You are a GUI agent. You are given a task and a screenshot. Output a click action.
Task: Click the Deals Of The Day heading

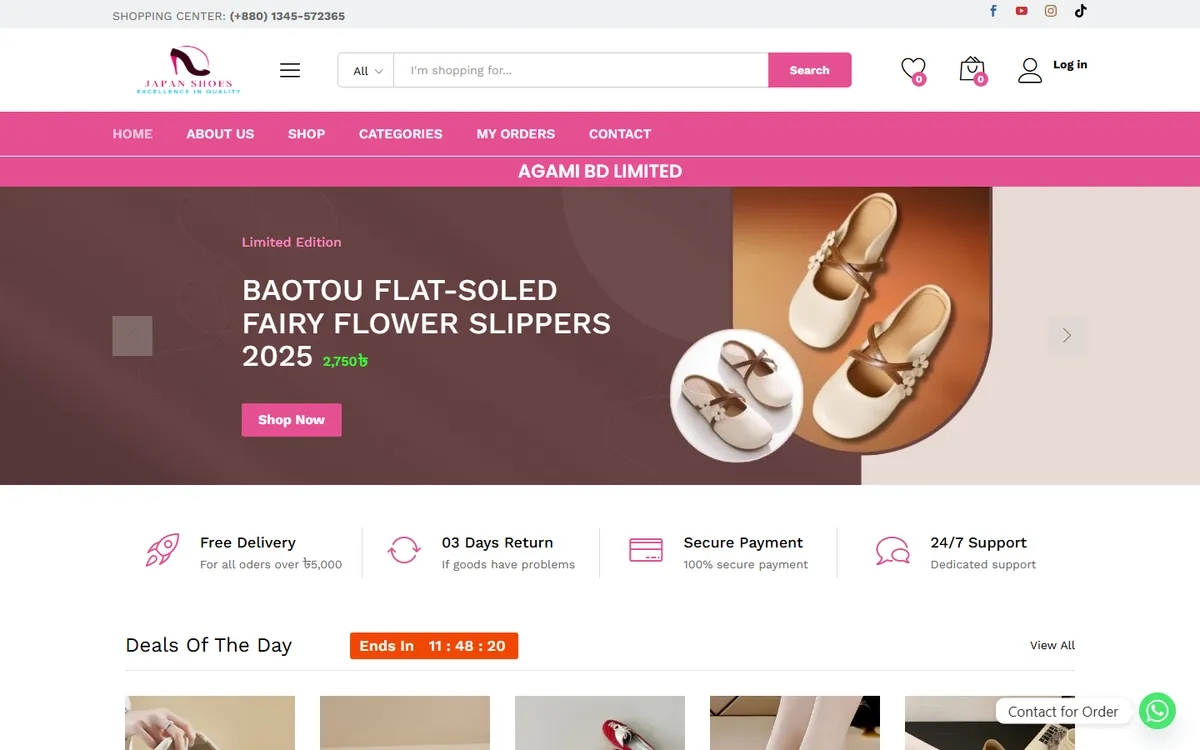pos(209,645)
